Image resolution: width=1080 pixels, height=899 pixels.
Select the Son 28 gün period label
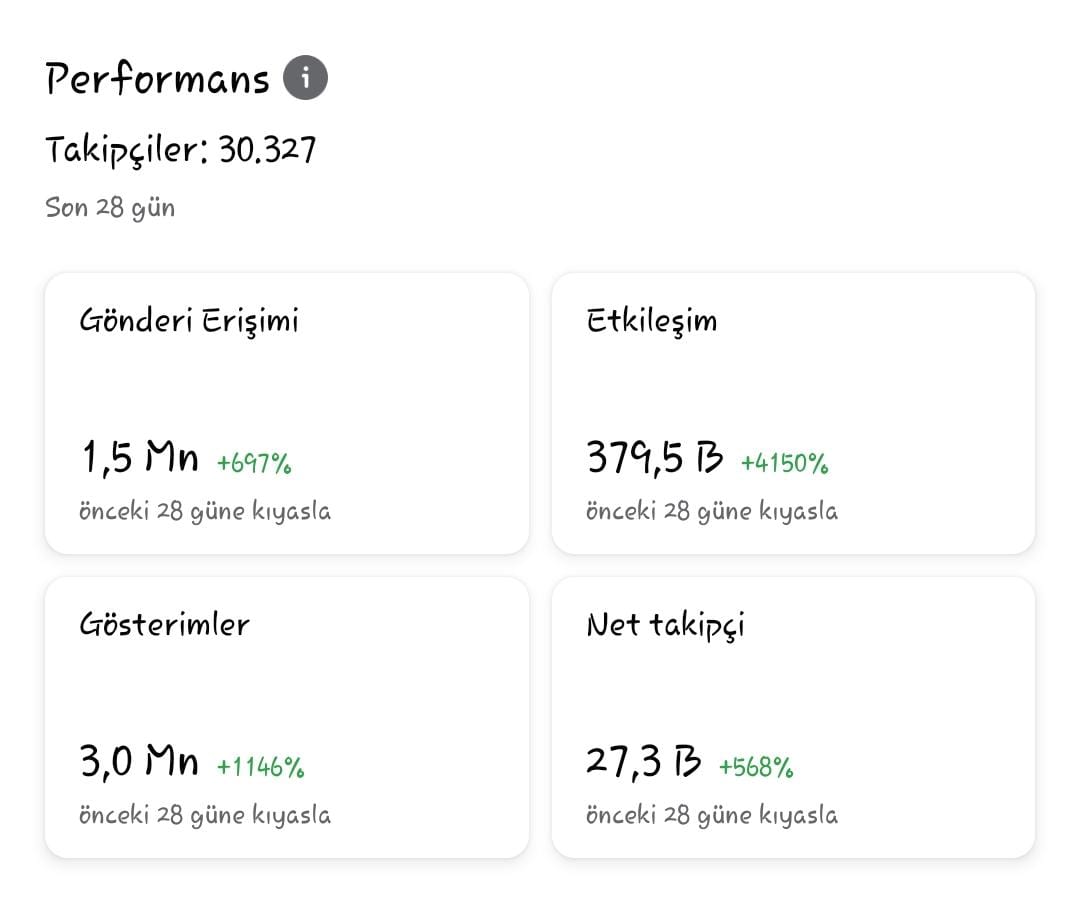point(110,208)
